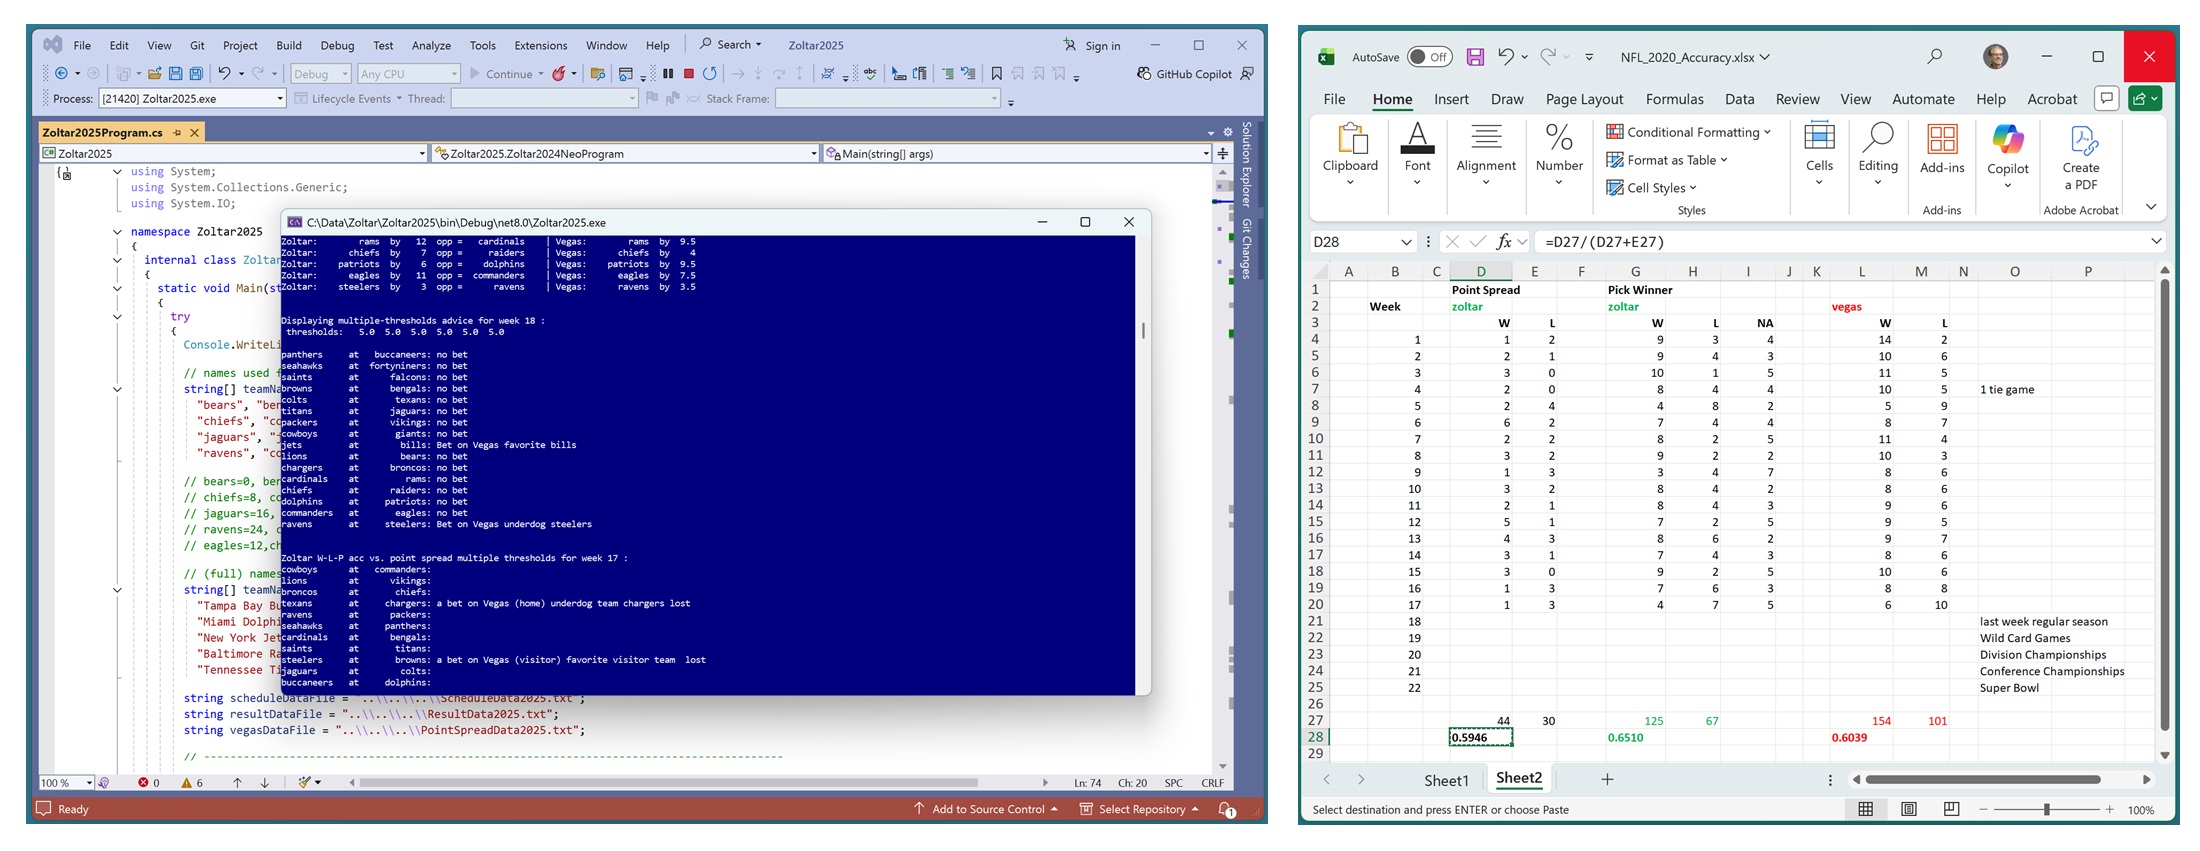Pause execution via Break All icon
The height and width of the screenshot is (851, 2200).
[x=668, y=74]
